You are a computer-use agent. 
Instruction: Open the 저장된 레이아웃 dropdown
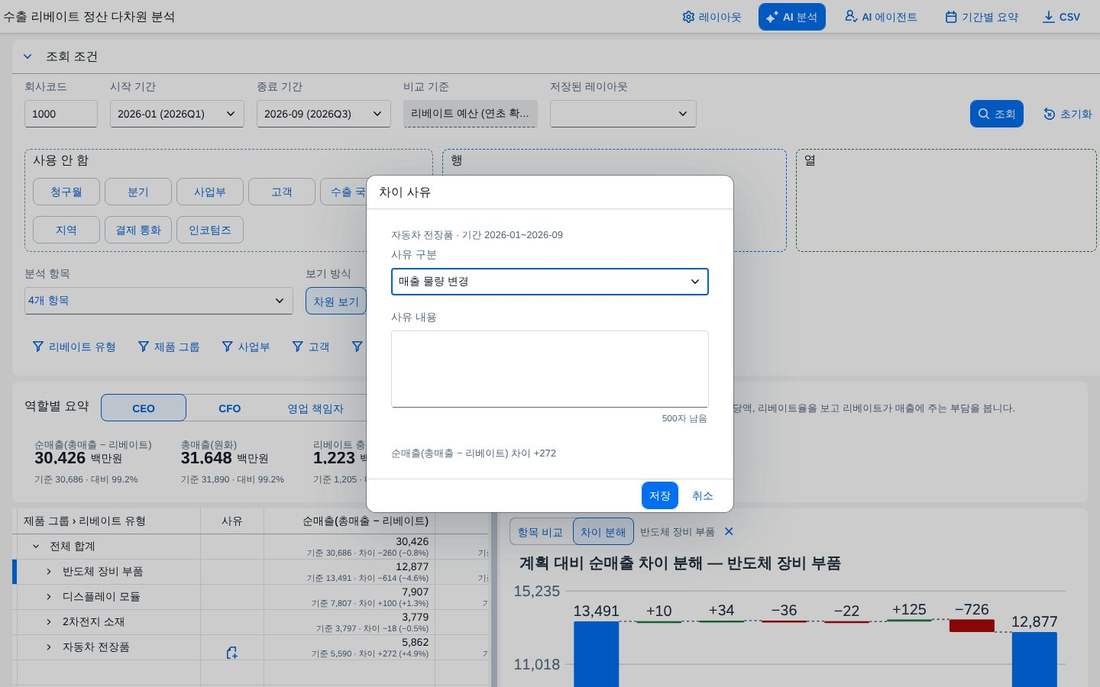pyautogui.click(x=623, y=114)
